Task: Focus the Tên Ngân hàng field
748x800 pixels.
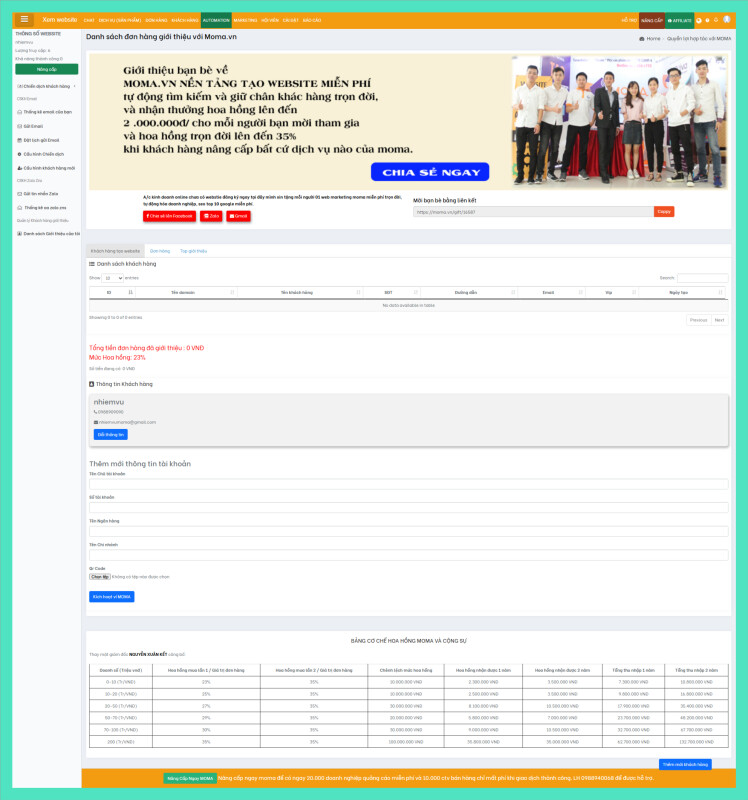Action: (x=408, y=532)
